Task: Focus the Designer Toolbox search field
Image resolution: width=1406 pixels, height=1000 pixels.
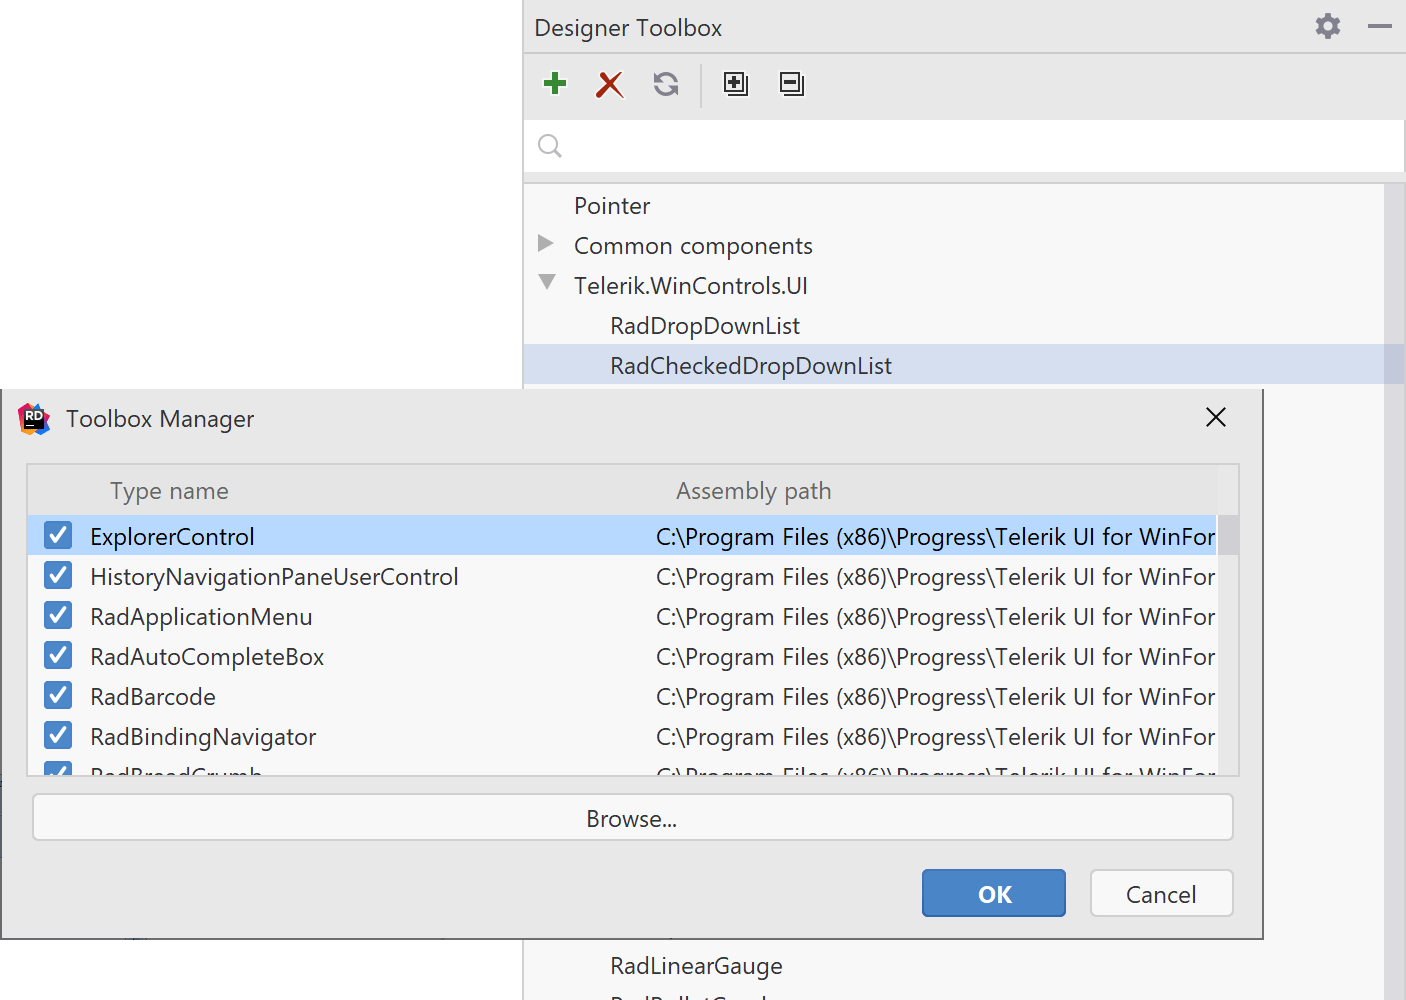Action: pyautogui.click(x=964, y=146)
